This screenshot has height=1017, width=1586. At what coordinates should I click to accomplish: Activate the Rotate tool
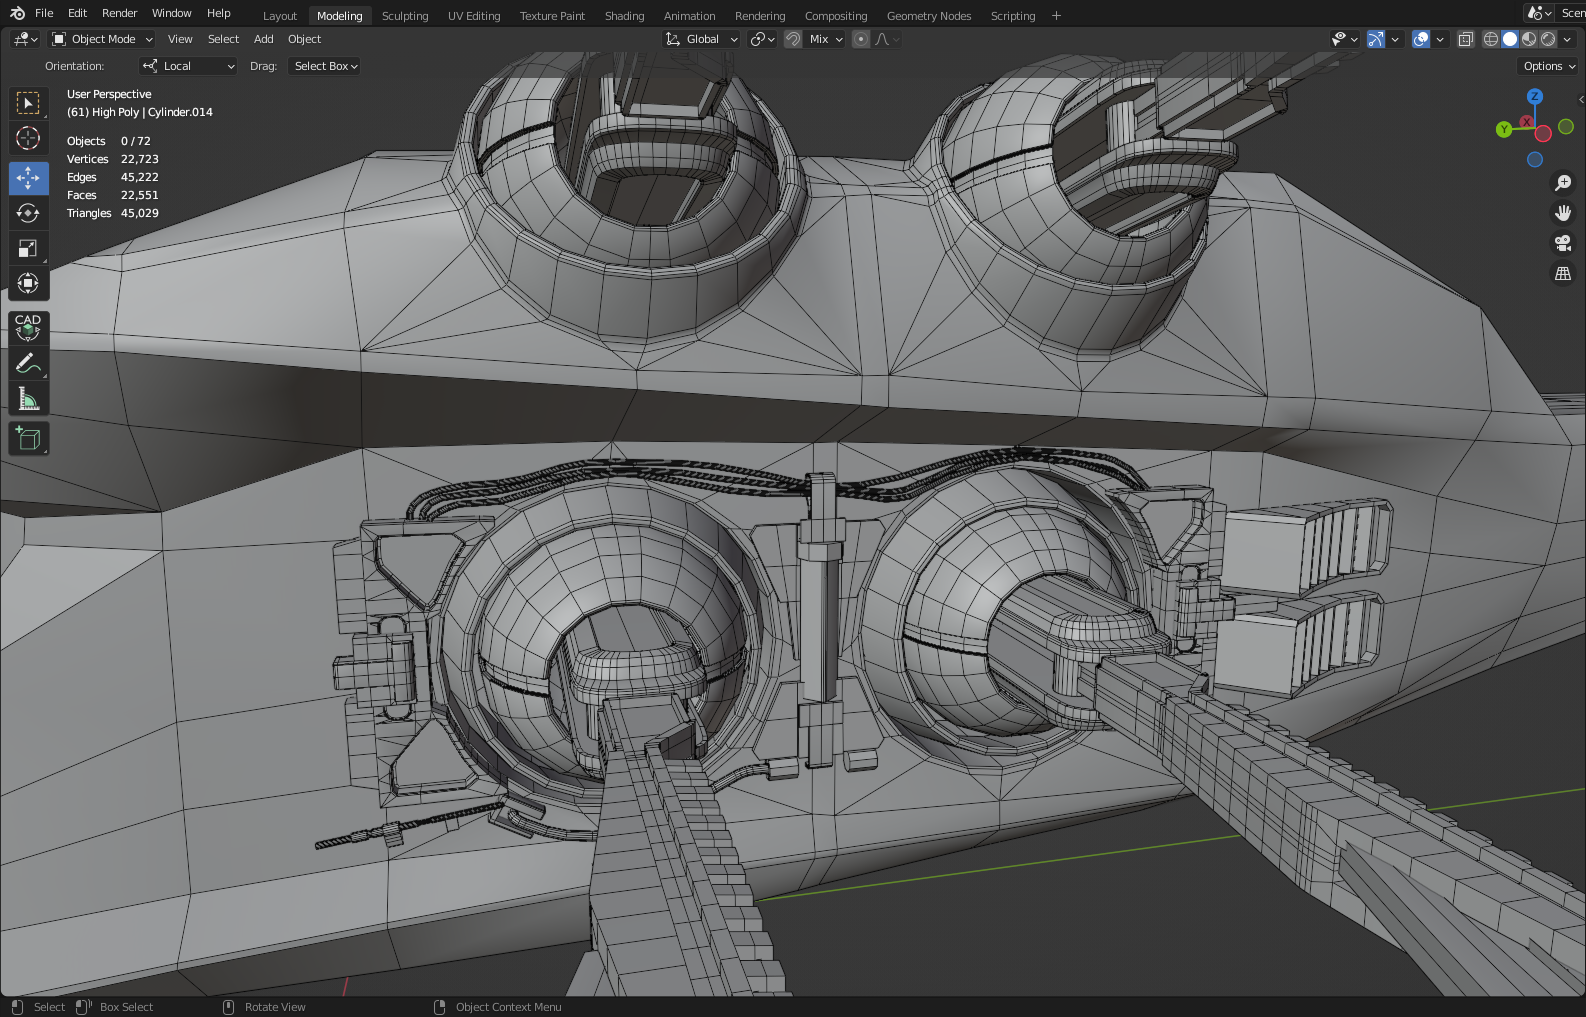[x=28, y=213]
